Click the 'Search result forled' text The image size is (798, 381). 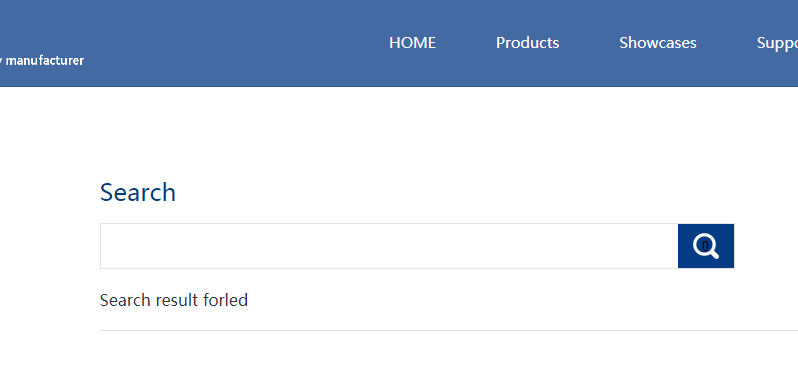174,300
